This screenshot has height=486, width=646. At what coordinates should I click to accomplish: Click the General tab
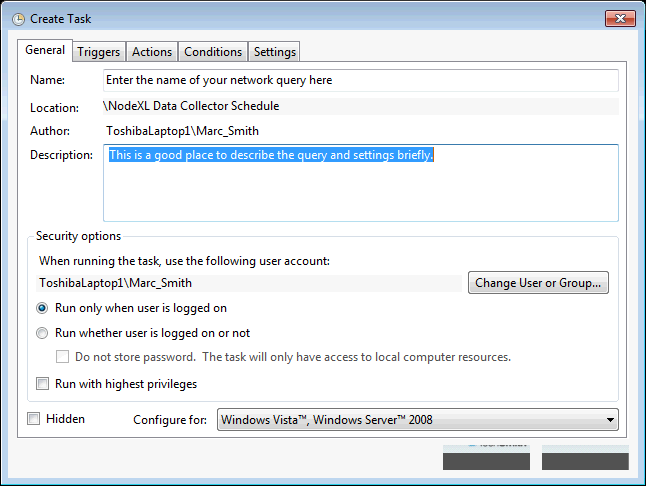pos(45,50)
